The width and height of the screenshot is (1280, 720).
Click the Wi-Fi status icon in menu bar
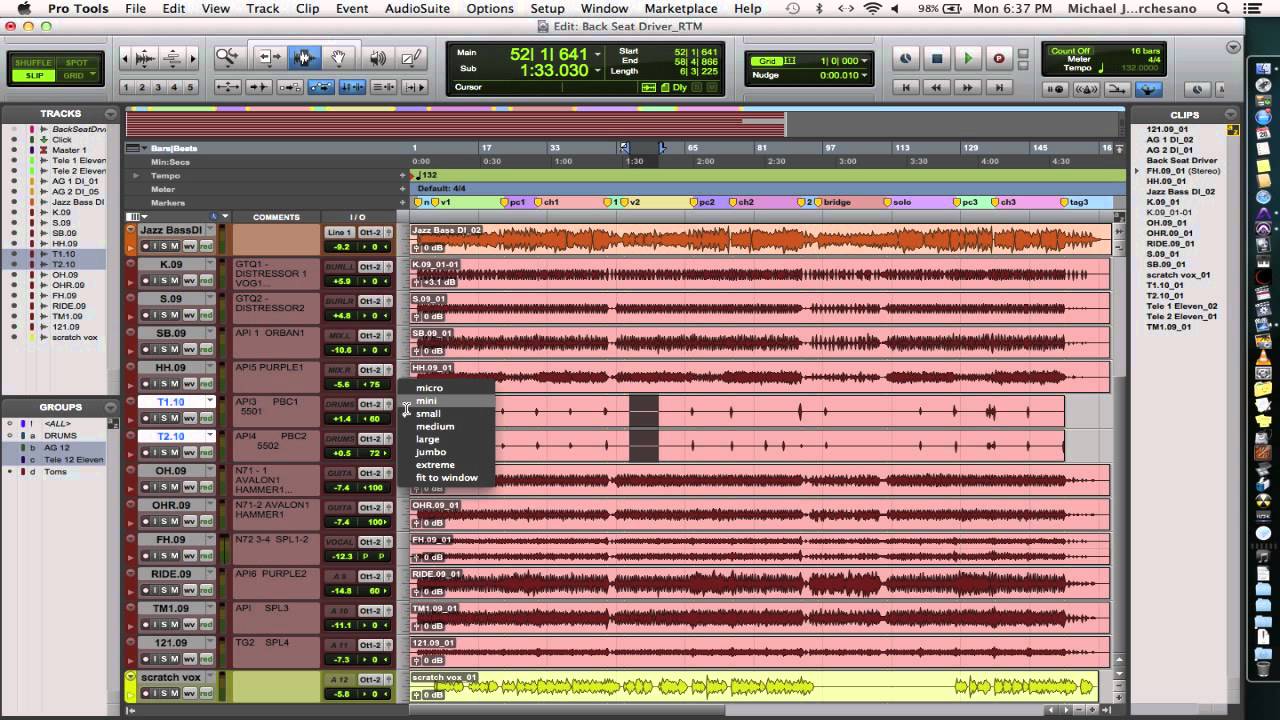tap(872, 8)
